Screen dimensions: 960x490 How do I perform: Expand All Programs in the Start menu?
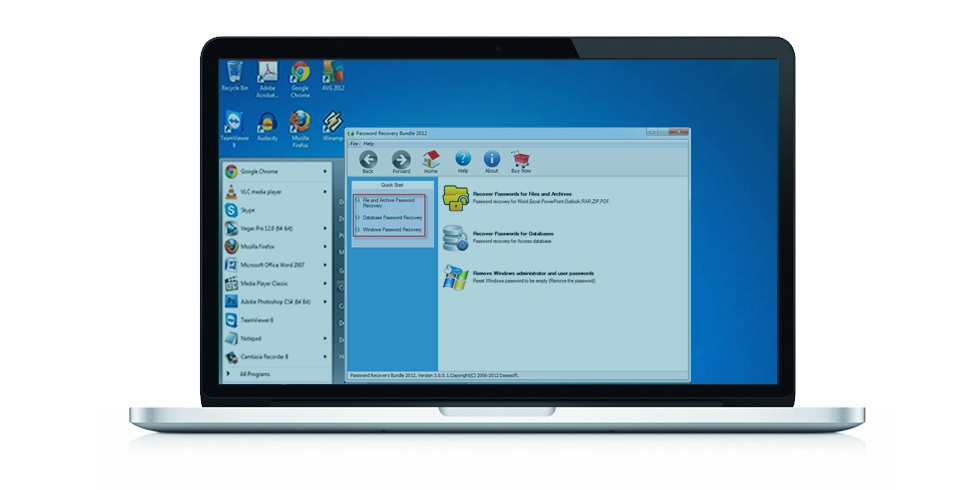coord(255,374)
